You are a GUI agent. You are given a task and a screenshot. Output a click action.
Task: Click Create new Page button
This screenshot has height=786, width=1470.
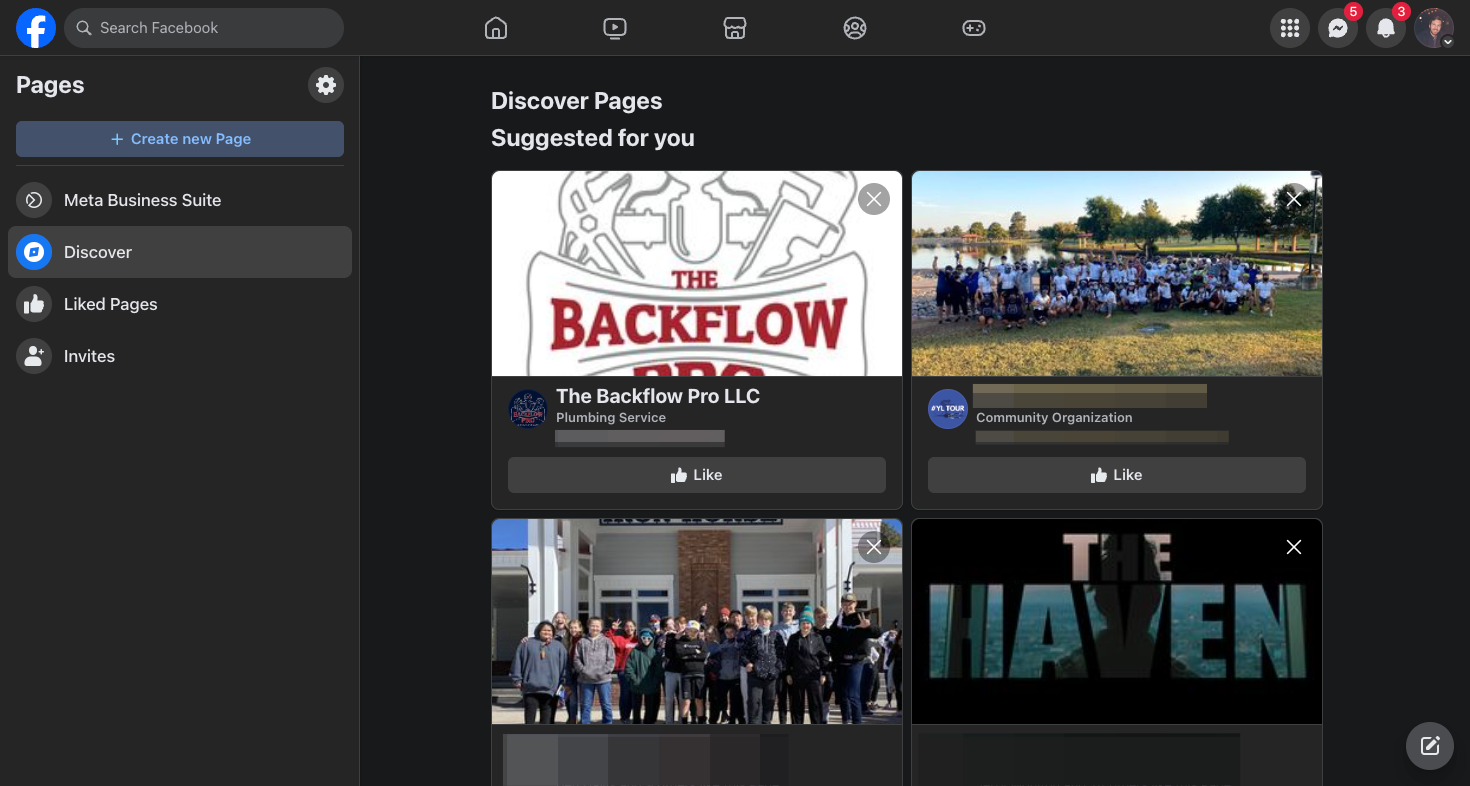click(x=180, y=139)
